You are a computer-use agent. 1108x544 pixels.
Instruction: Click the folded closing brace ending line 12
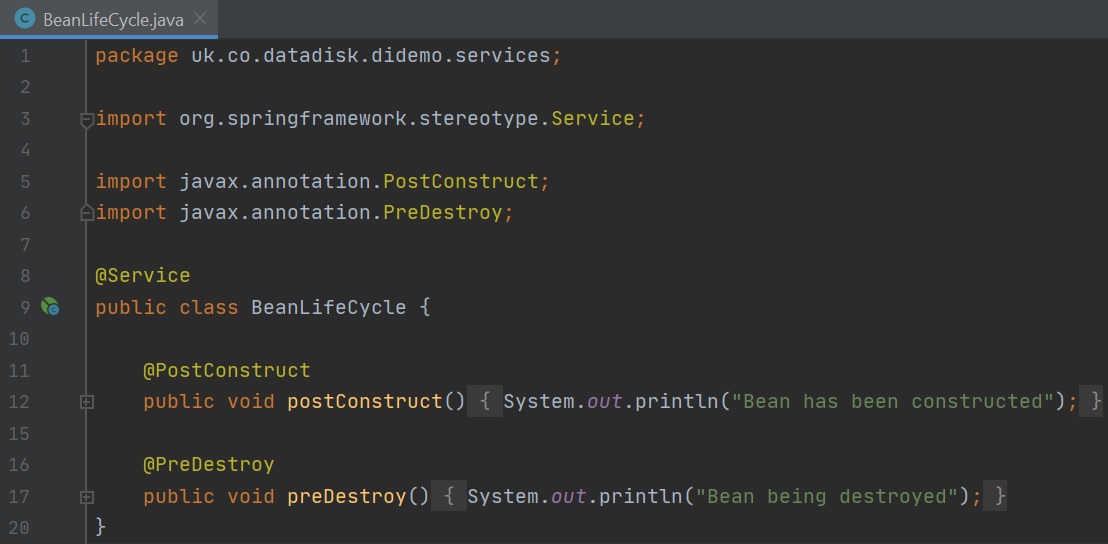[x=1095, y=402]
